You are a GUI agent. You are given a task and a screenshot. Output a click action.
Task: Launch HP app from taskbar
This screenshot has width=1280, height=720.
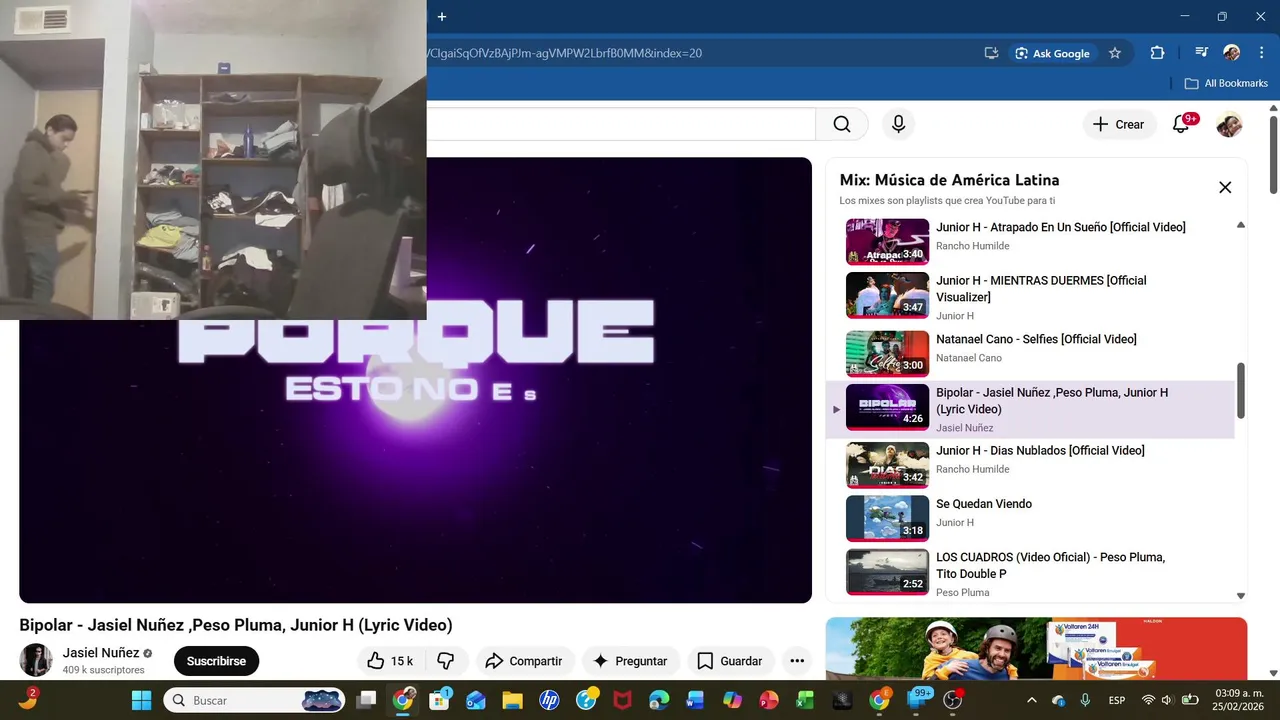(x=549, y=700)
